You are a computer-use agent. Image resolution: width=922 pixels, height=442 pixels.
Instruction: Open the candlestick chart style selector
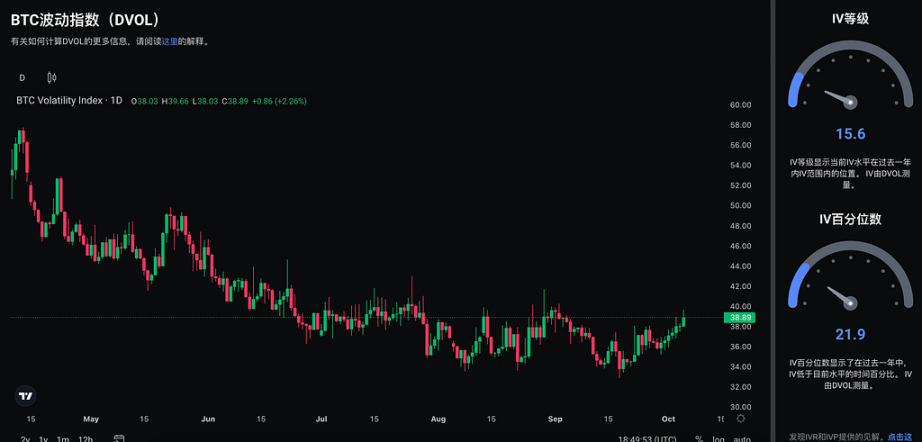(x=52, y=78)
